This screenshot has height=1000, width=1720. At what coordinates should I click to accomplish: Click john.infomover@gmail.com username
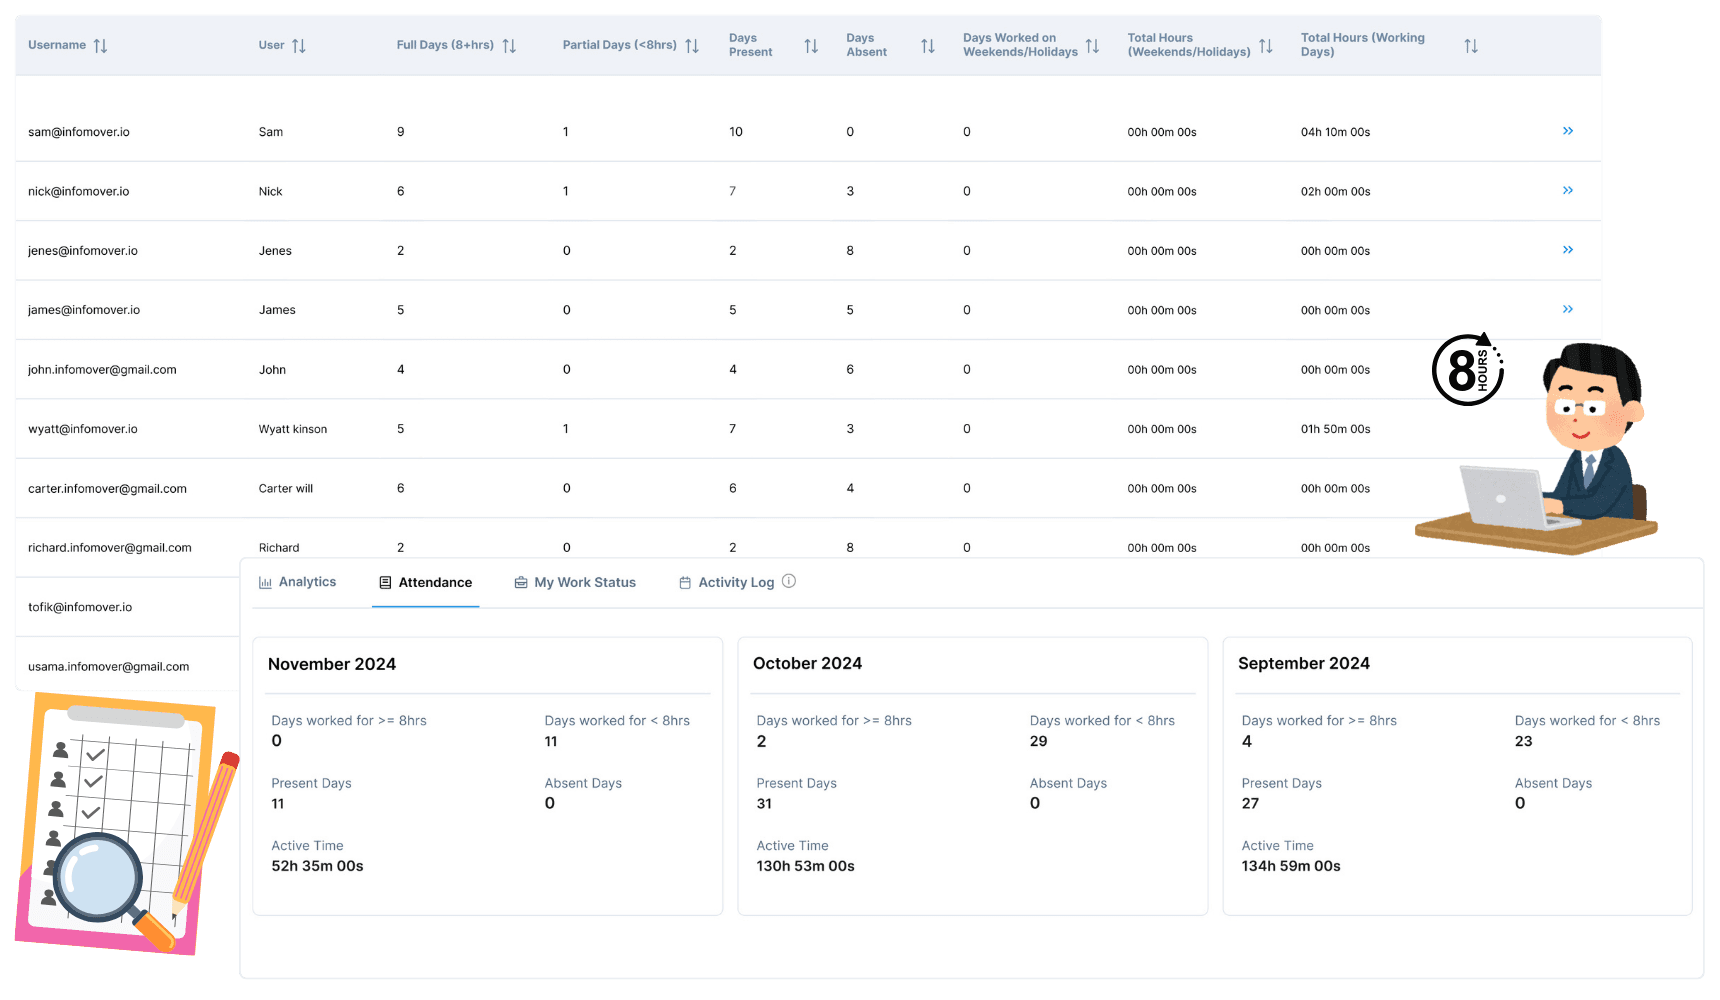click(x=102, y=370)
